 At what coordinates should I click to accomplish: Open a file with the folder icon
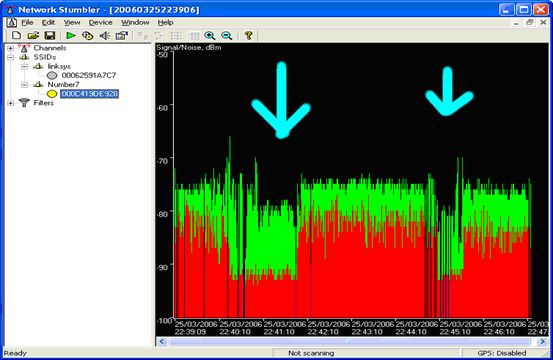[33, 35]
